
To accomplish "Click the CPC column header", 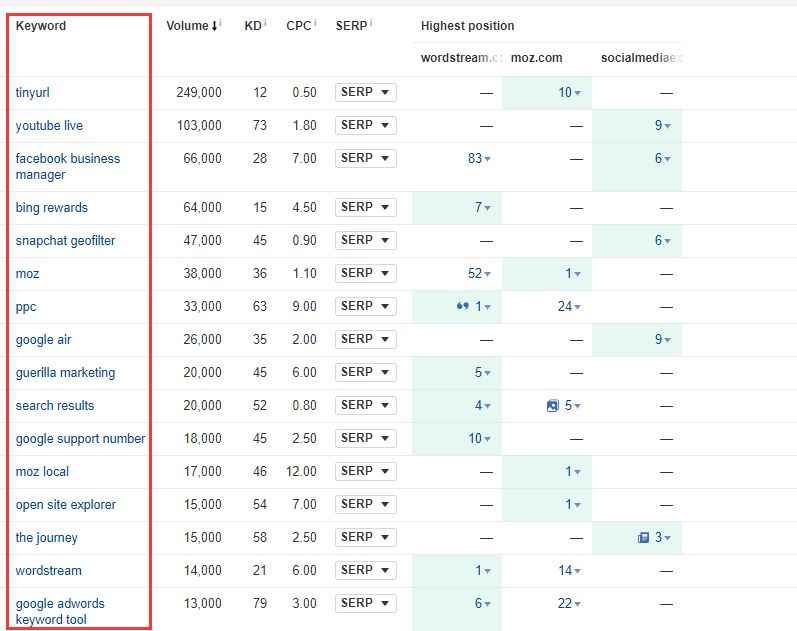I will click(x=298, y=26).
